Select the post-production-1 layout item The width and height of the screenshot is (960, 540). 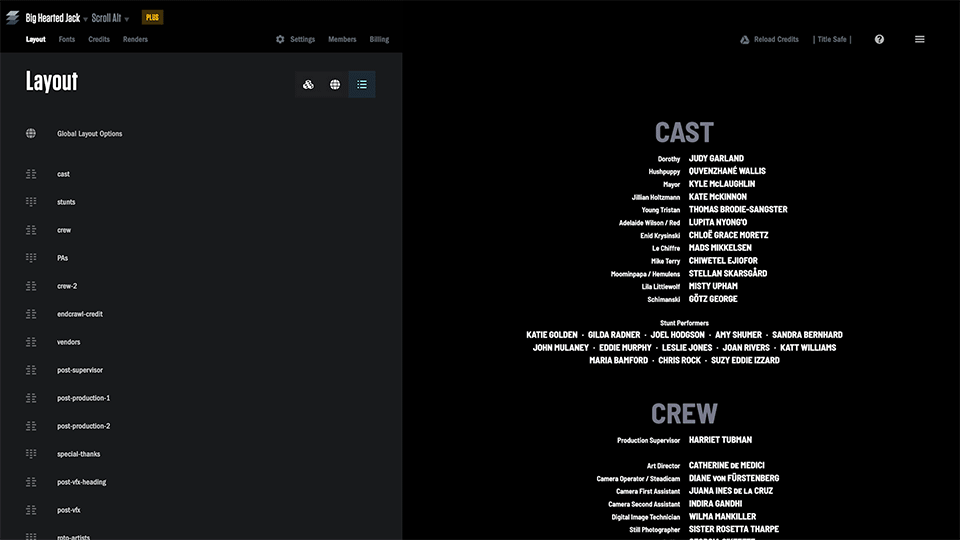tap(84, 398)
